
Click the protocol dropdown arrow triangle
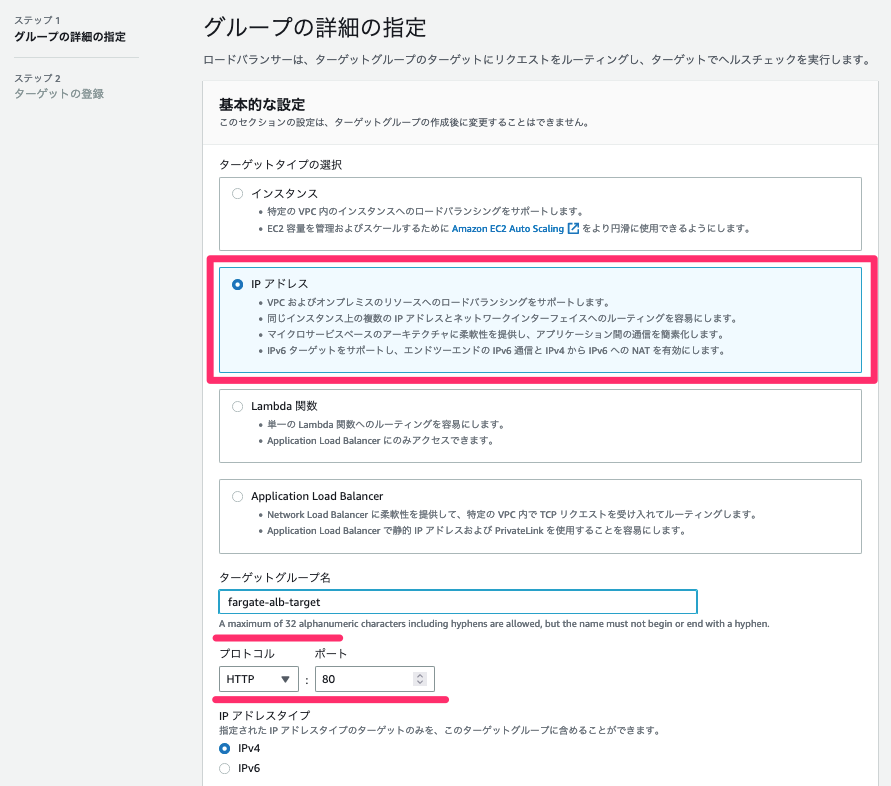tap(285, 679)
